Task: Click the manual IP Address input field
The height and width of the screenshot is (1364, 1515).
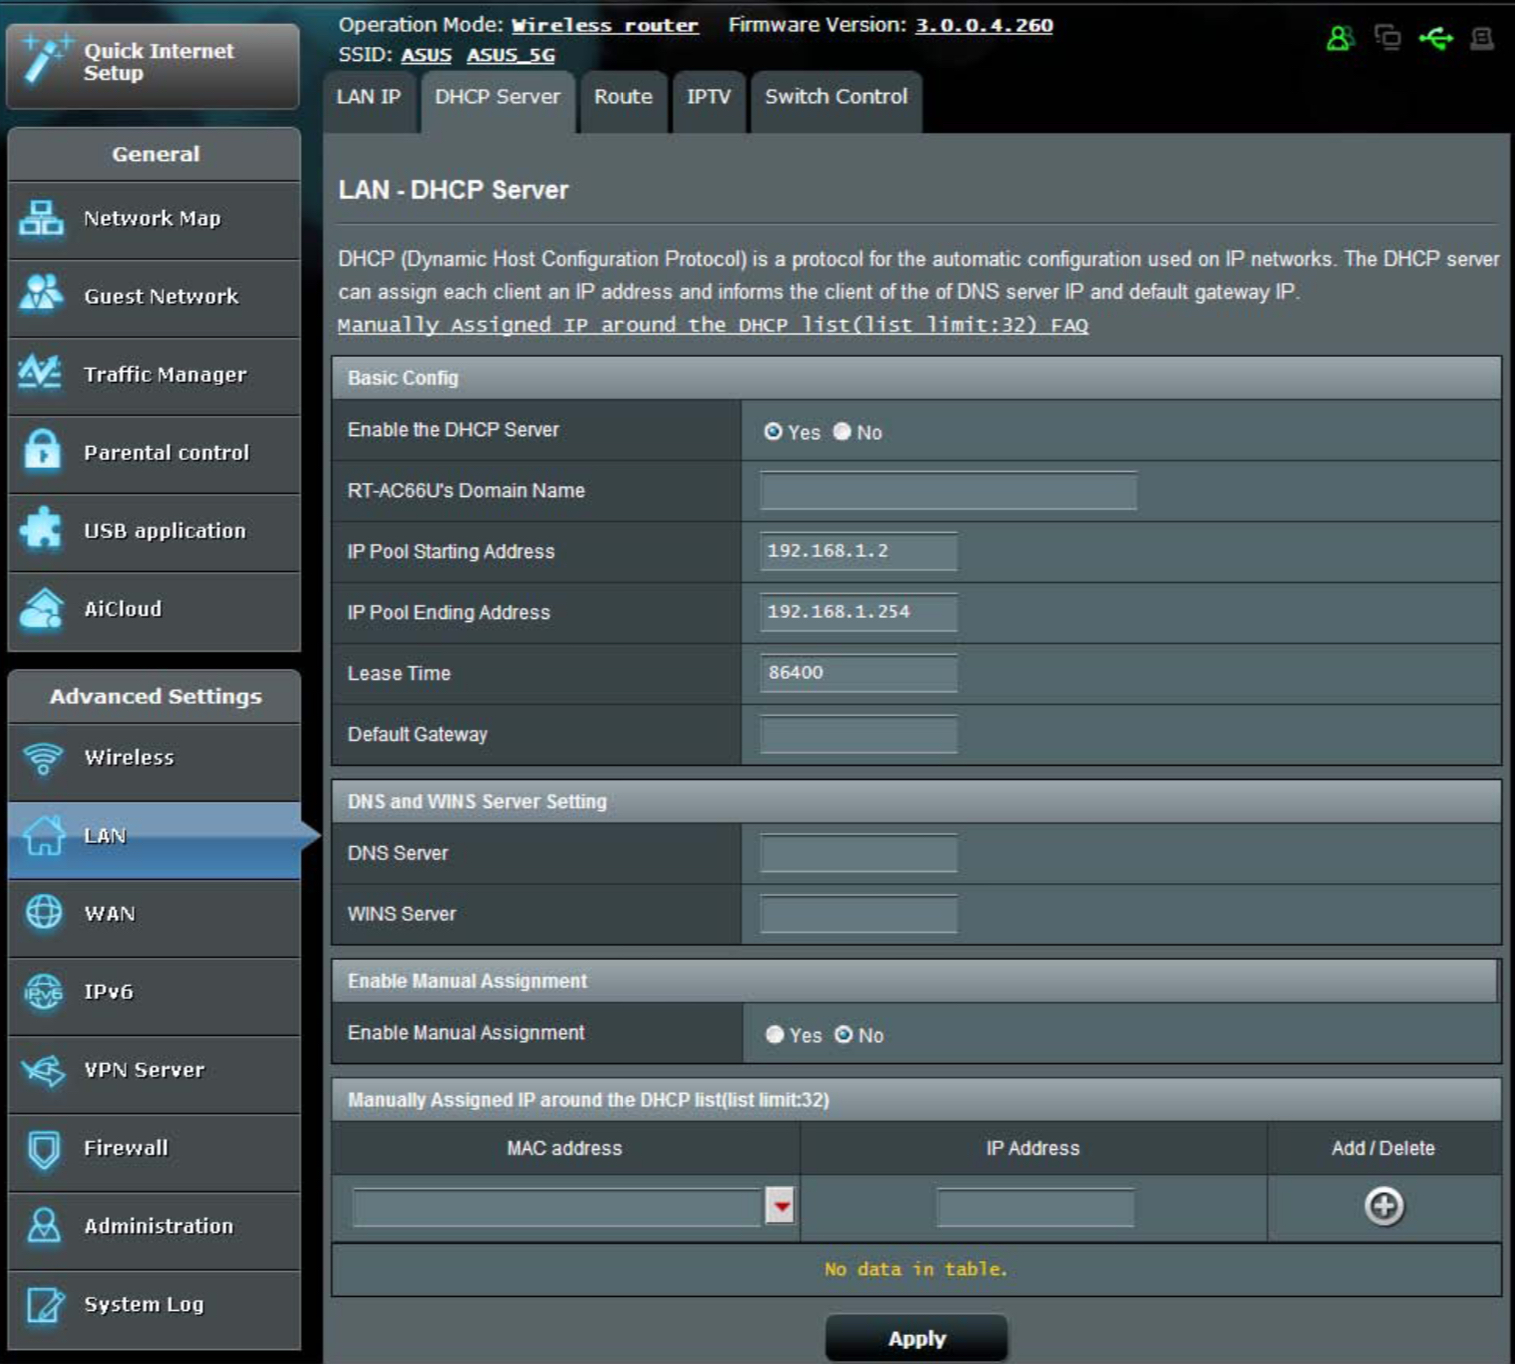Action: (1035, 1207)
